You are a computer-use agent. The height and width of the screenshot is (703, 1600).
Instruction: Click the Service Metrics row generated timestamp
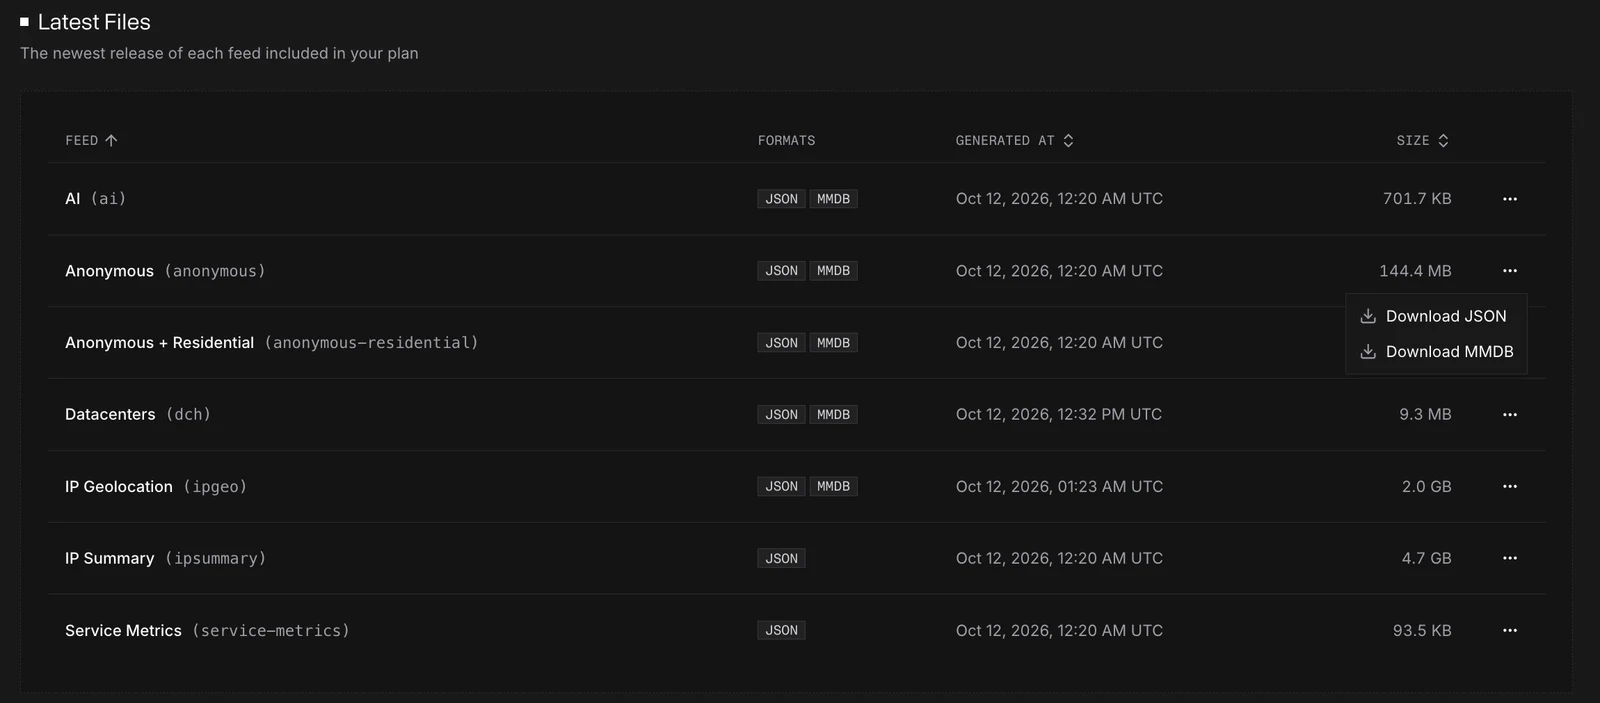click(x=1059, y=631)
